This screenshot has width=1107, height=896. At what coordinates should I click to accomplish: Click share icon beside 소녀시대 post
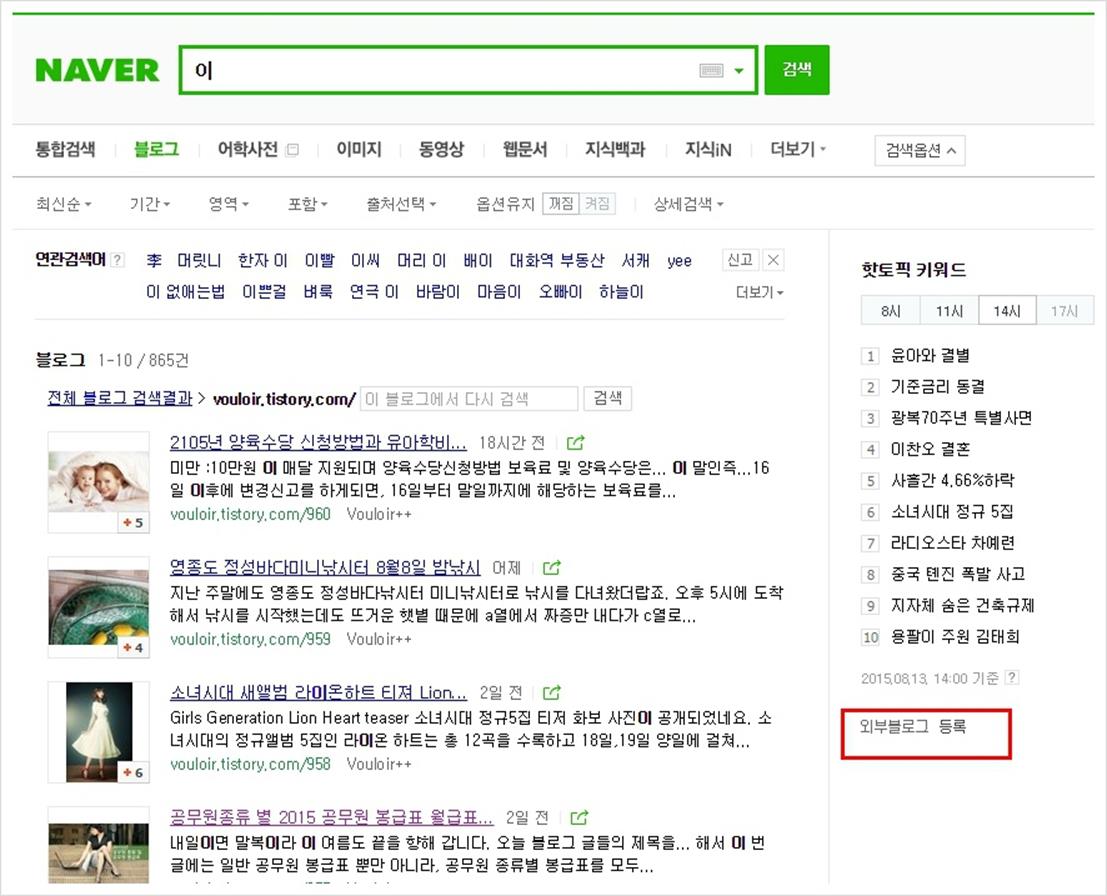[552, 693]
